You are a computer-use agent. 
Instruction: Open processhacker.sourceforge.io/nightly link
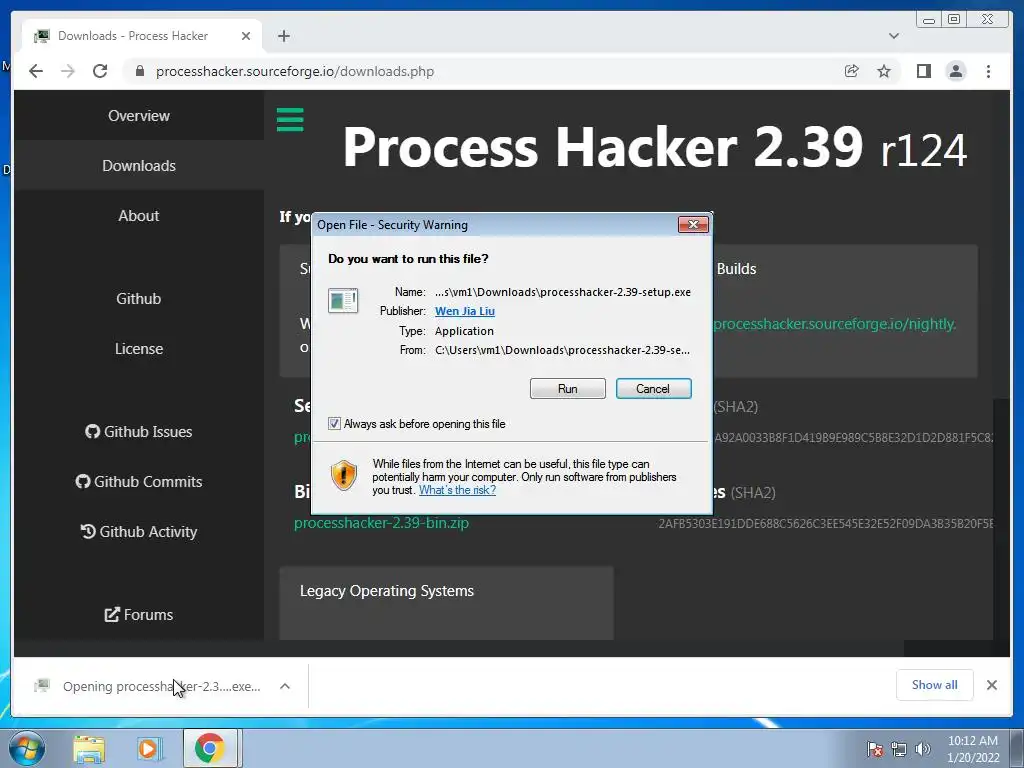835,324
